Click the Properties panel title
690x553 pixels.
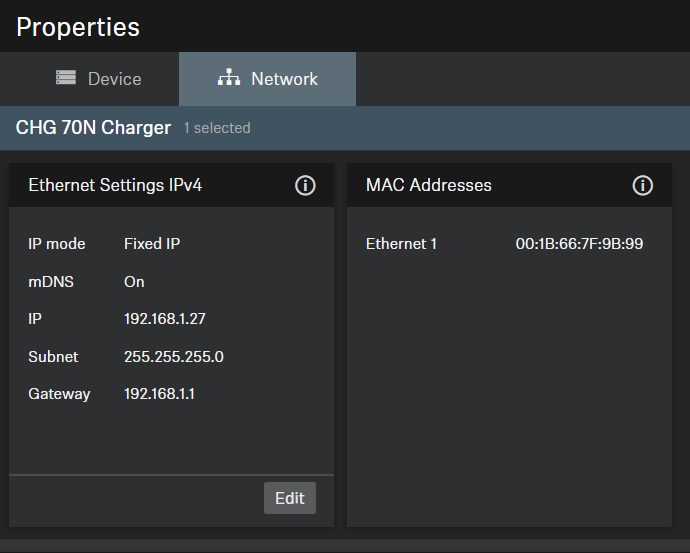(x=78, y=27)
